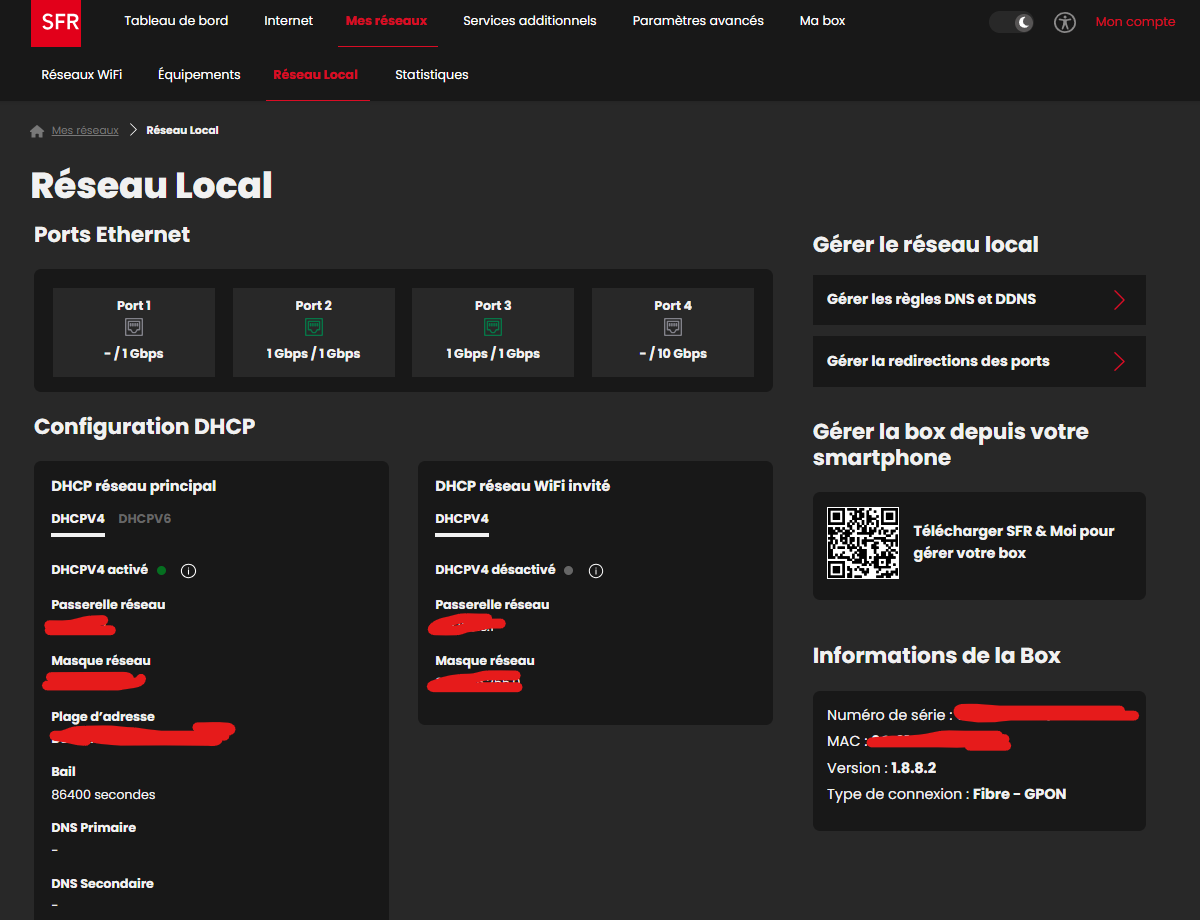Click the home icon in breadcrumb
Viewport: 1200px width, 920px height.
pyautogui.click(x=37, y=131)
